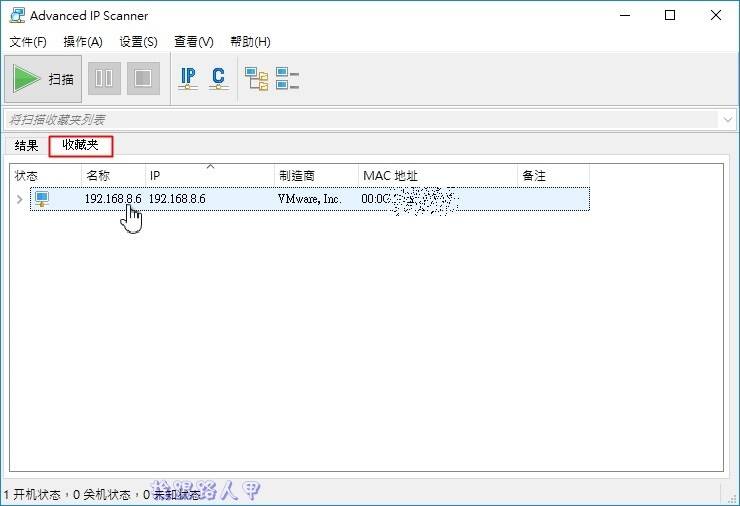Click the MAC address cell starting 00:0C
This screenshot has width=740, height=506.
pyautogui.click(x=408, y=200)
